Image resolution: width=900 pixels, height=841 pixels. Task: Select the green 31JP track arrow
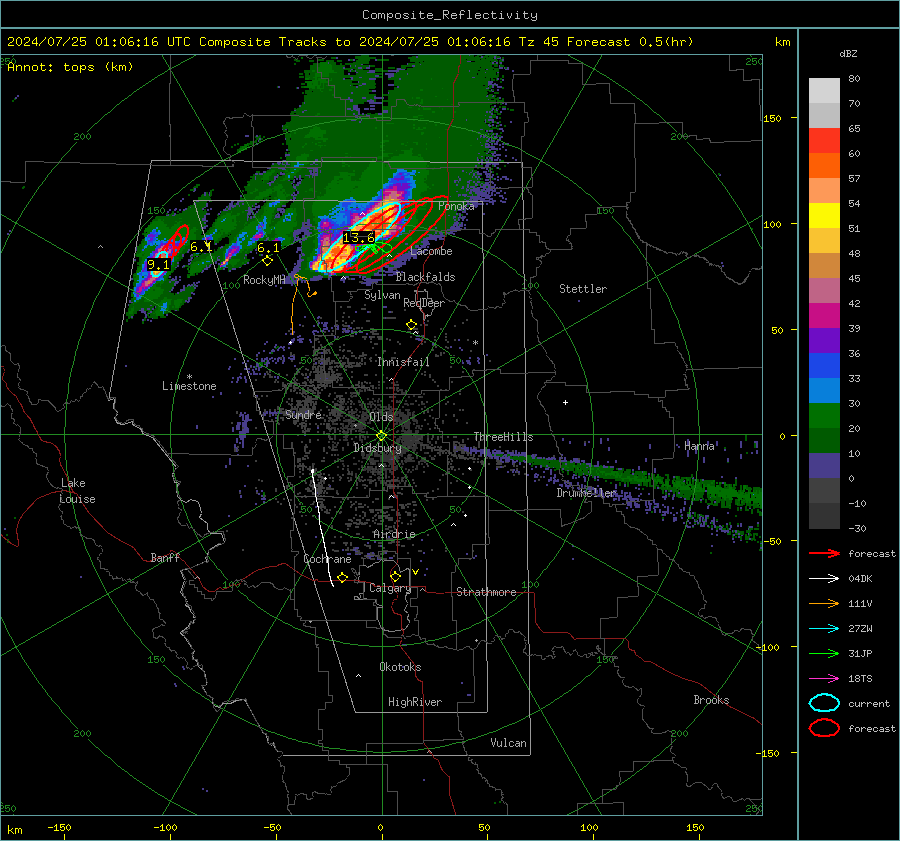point(824,653)
